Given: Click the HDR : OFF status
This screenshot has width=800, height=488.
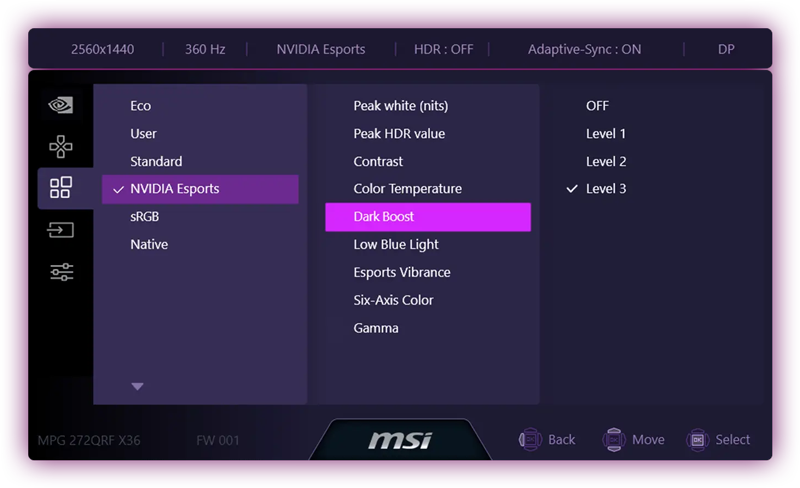Looking at the screenshot, I should (443, 50).
